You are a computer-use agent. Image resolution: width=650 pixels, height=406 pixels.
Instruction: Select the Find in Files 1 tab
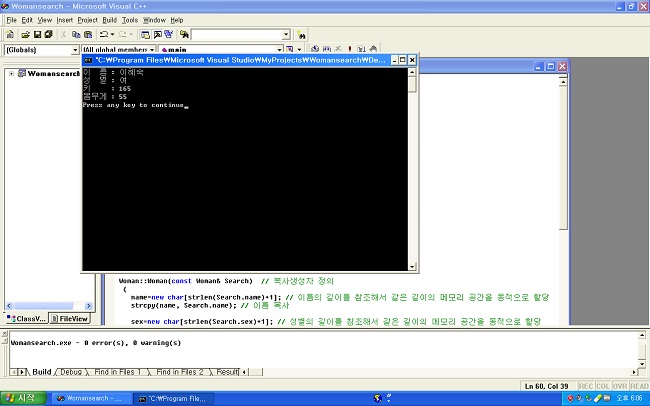click(x=115, y=372)
